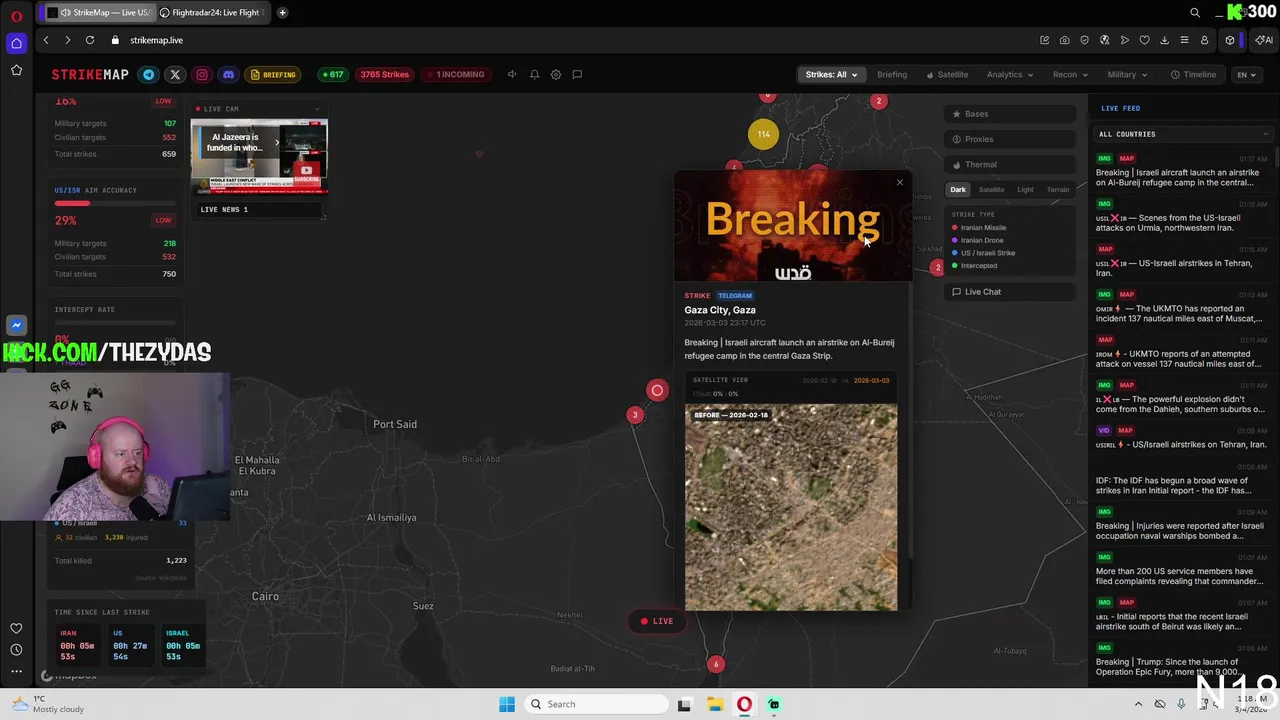This screenshot has height=720, width=1280.
Task: Open notifications bell in StrikeMap header
Action: tap(534, 74)
